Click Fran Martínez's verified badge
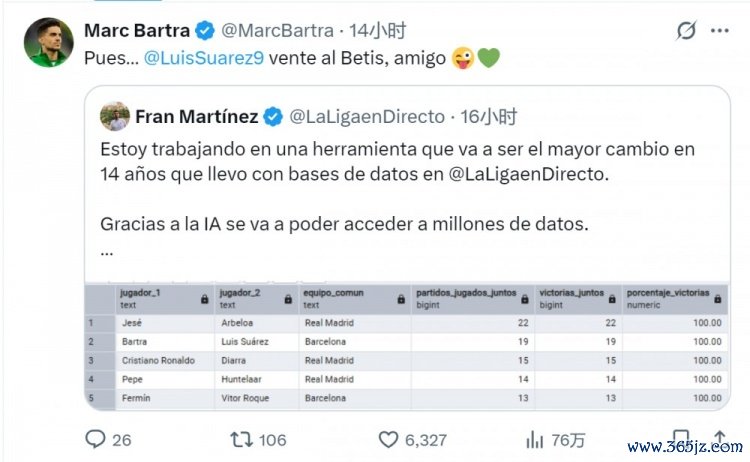The width and height of the screenshot is (750, 462). tap(271, 117)
